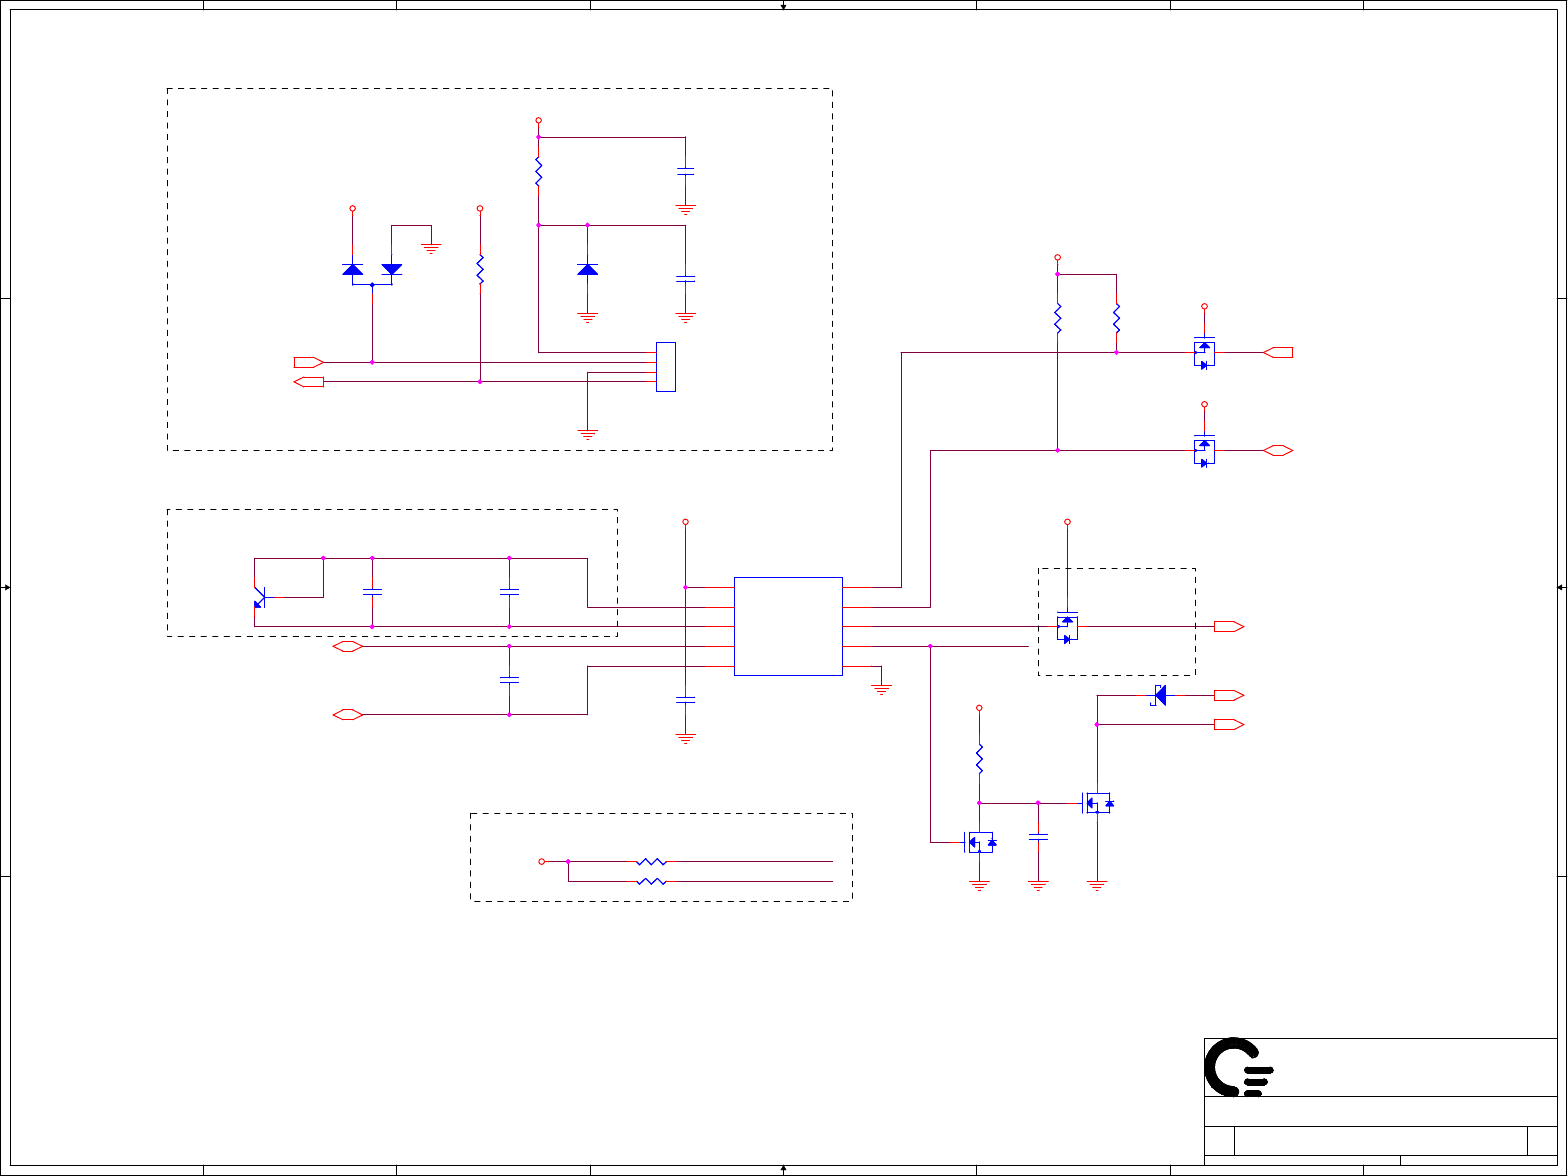
Task: Select left diode of the diode pair
Action: pos(352,270)
